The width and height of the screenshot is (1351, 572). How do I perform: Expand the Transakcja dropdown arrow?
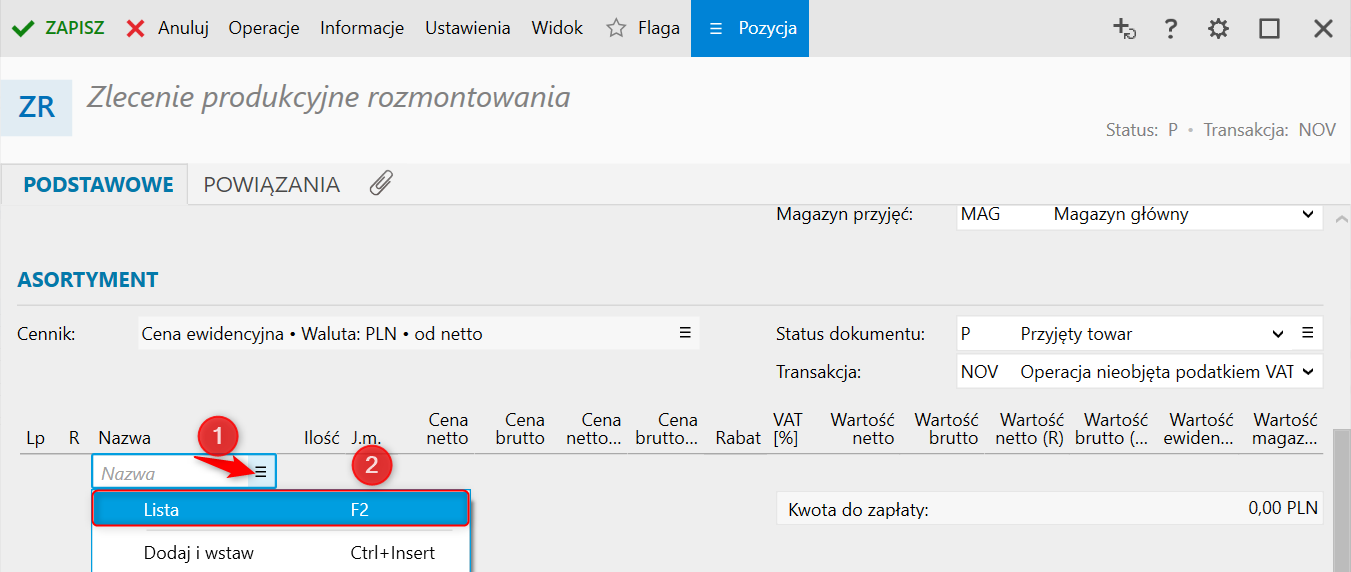pyautogui.click(x=1308, y=372)
